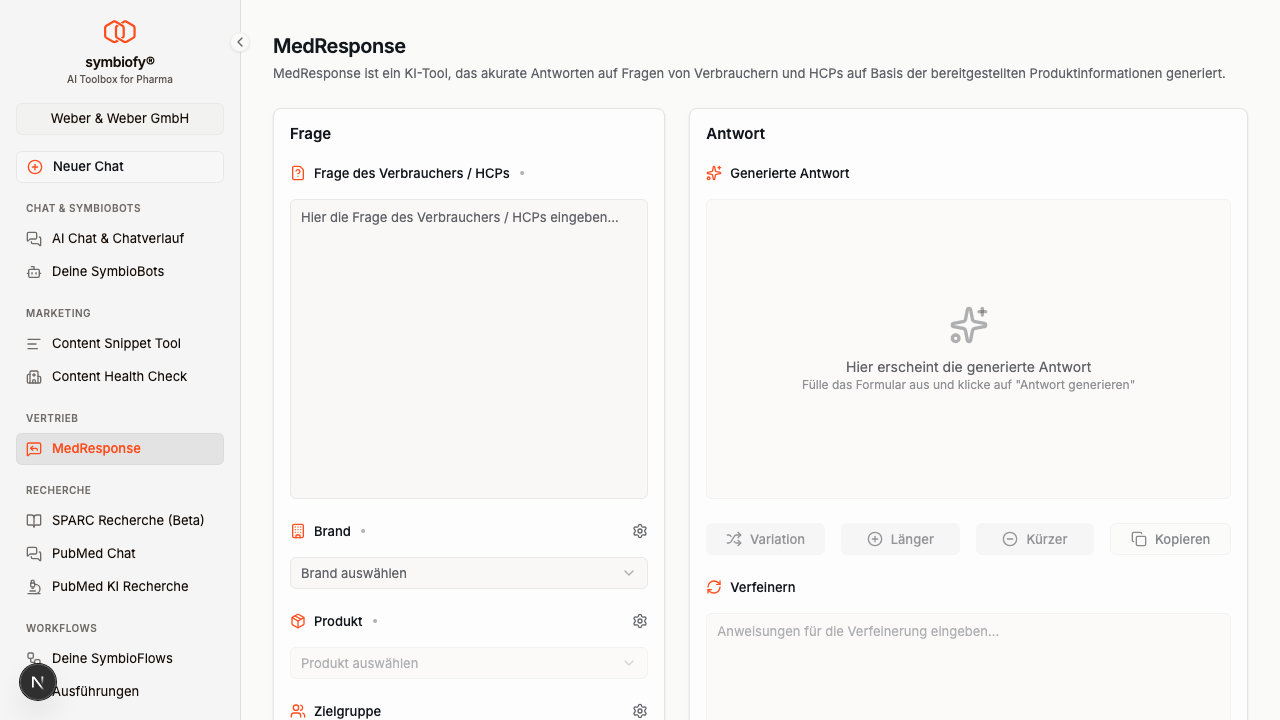Click the Kopieren copy button
Viewport: 1280px width, 720px height.
pos(1170,539)
